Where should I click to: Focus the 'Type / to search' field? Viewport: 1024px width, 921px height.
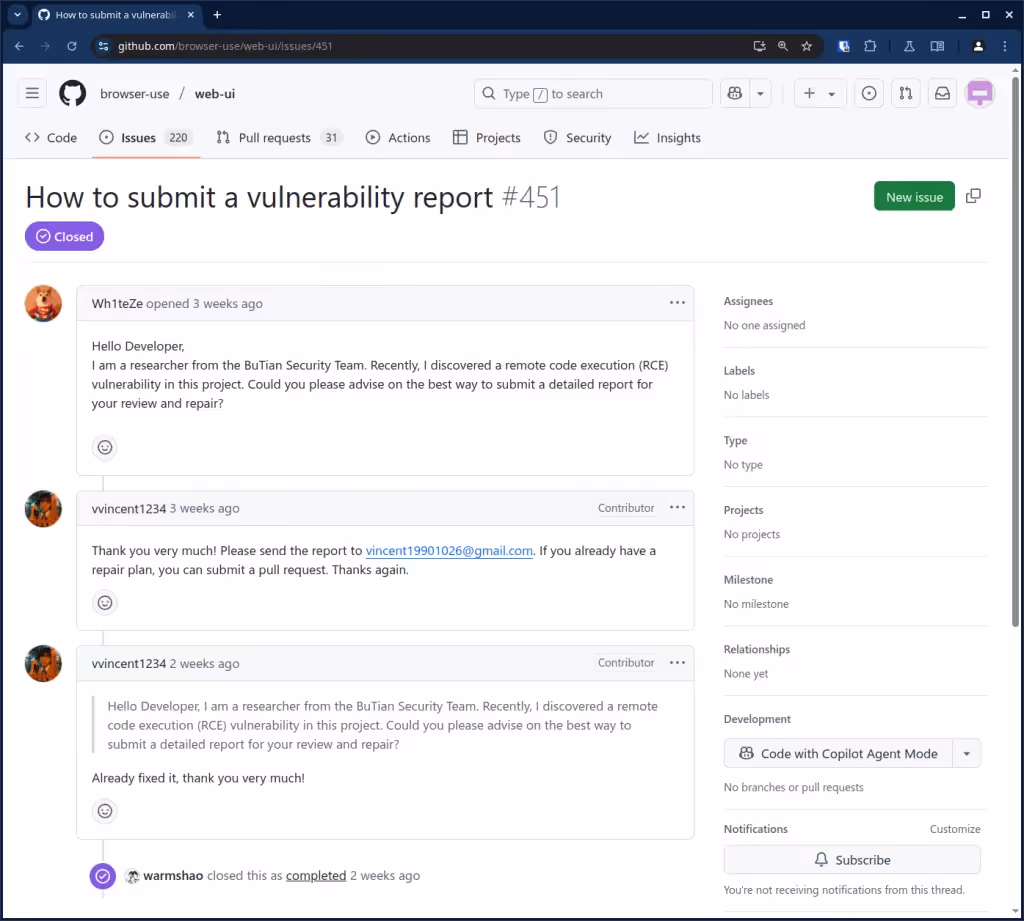[x=592, y=93]
